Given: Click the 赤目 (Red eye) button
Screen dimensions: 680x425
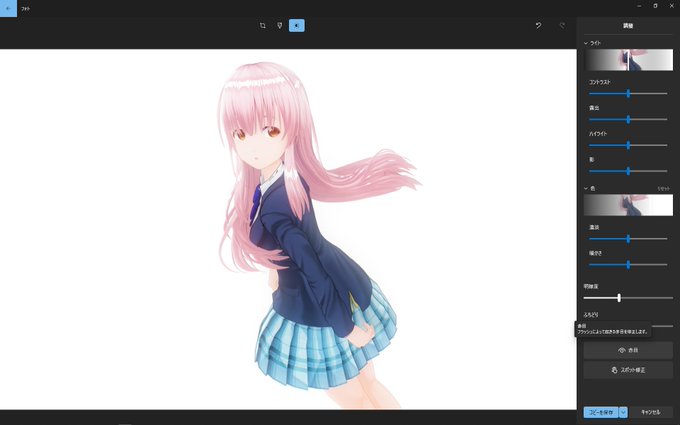Looking at the screenshot, I should pos(628,350).
